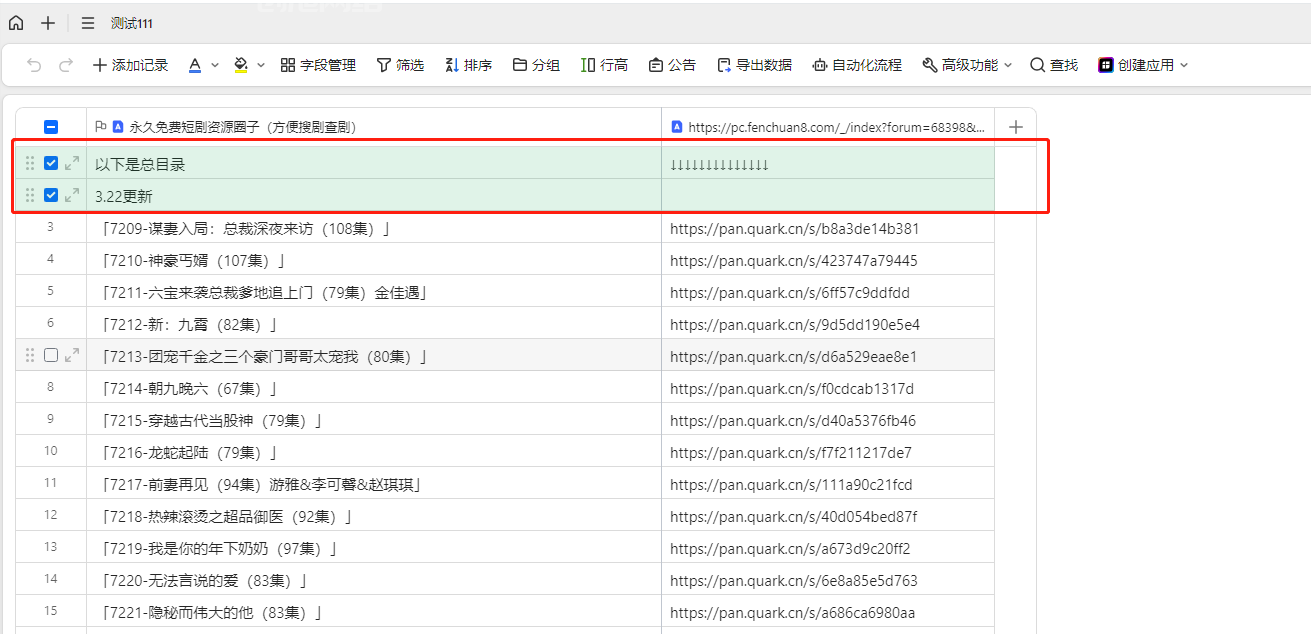1311x634 pixels.
Task: Select the 7209-谋妻入局 cell
Action: click(x=374, y=227)
